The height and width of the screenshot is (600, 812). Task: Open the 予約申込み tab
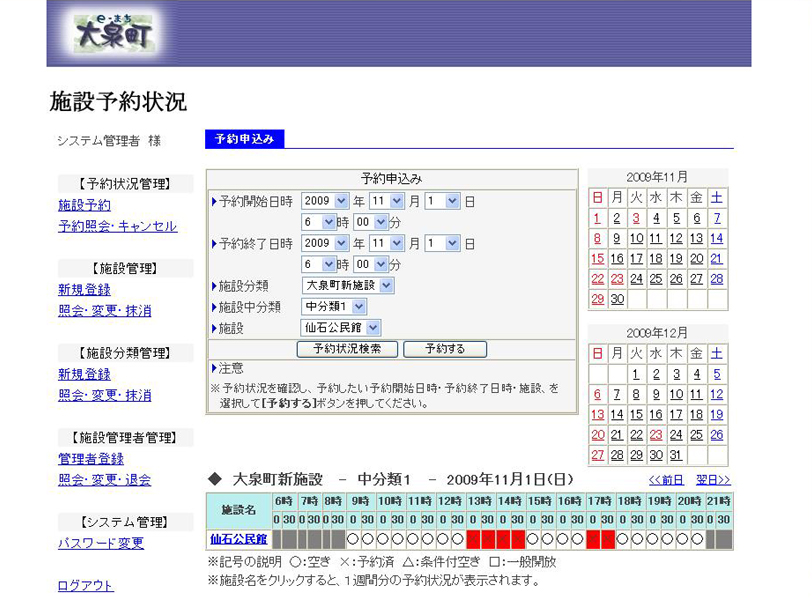point(244,139)
